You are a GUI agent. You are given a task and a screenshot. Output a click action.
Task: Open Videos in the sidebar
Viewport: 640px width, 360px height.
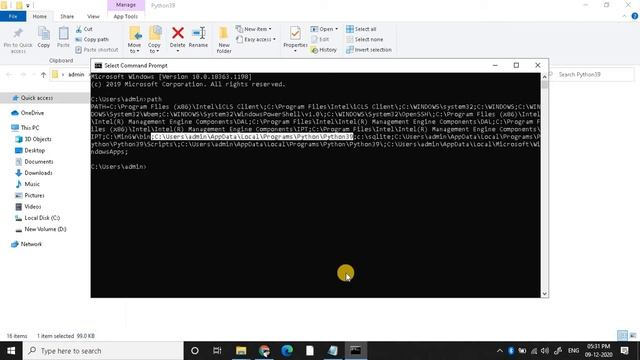click(x=33, y=207)
